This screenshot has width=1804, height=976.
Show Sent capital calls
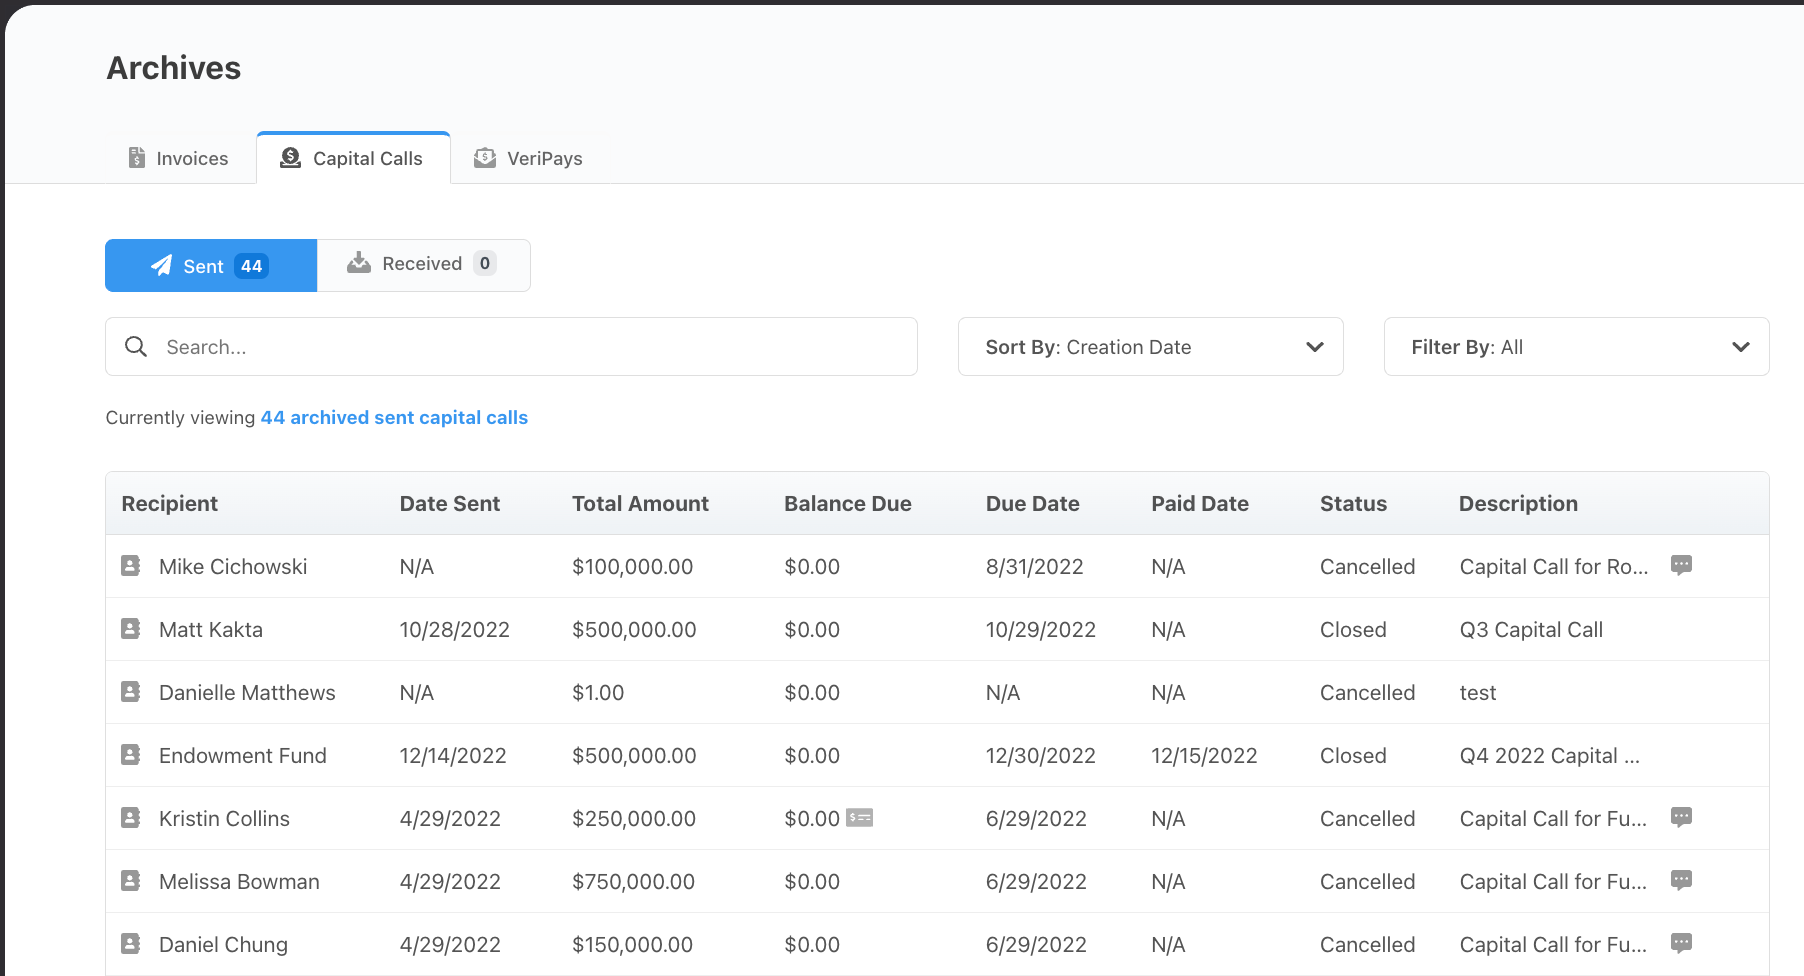[x=211, y=265]
